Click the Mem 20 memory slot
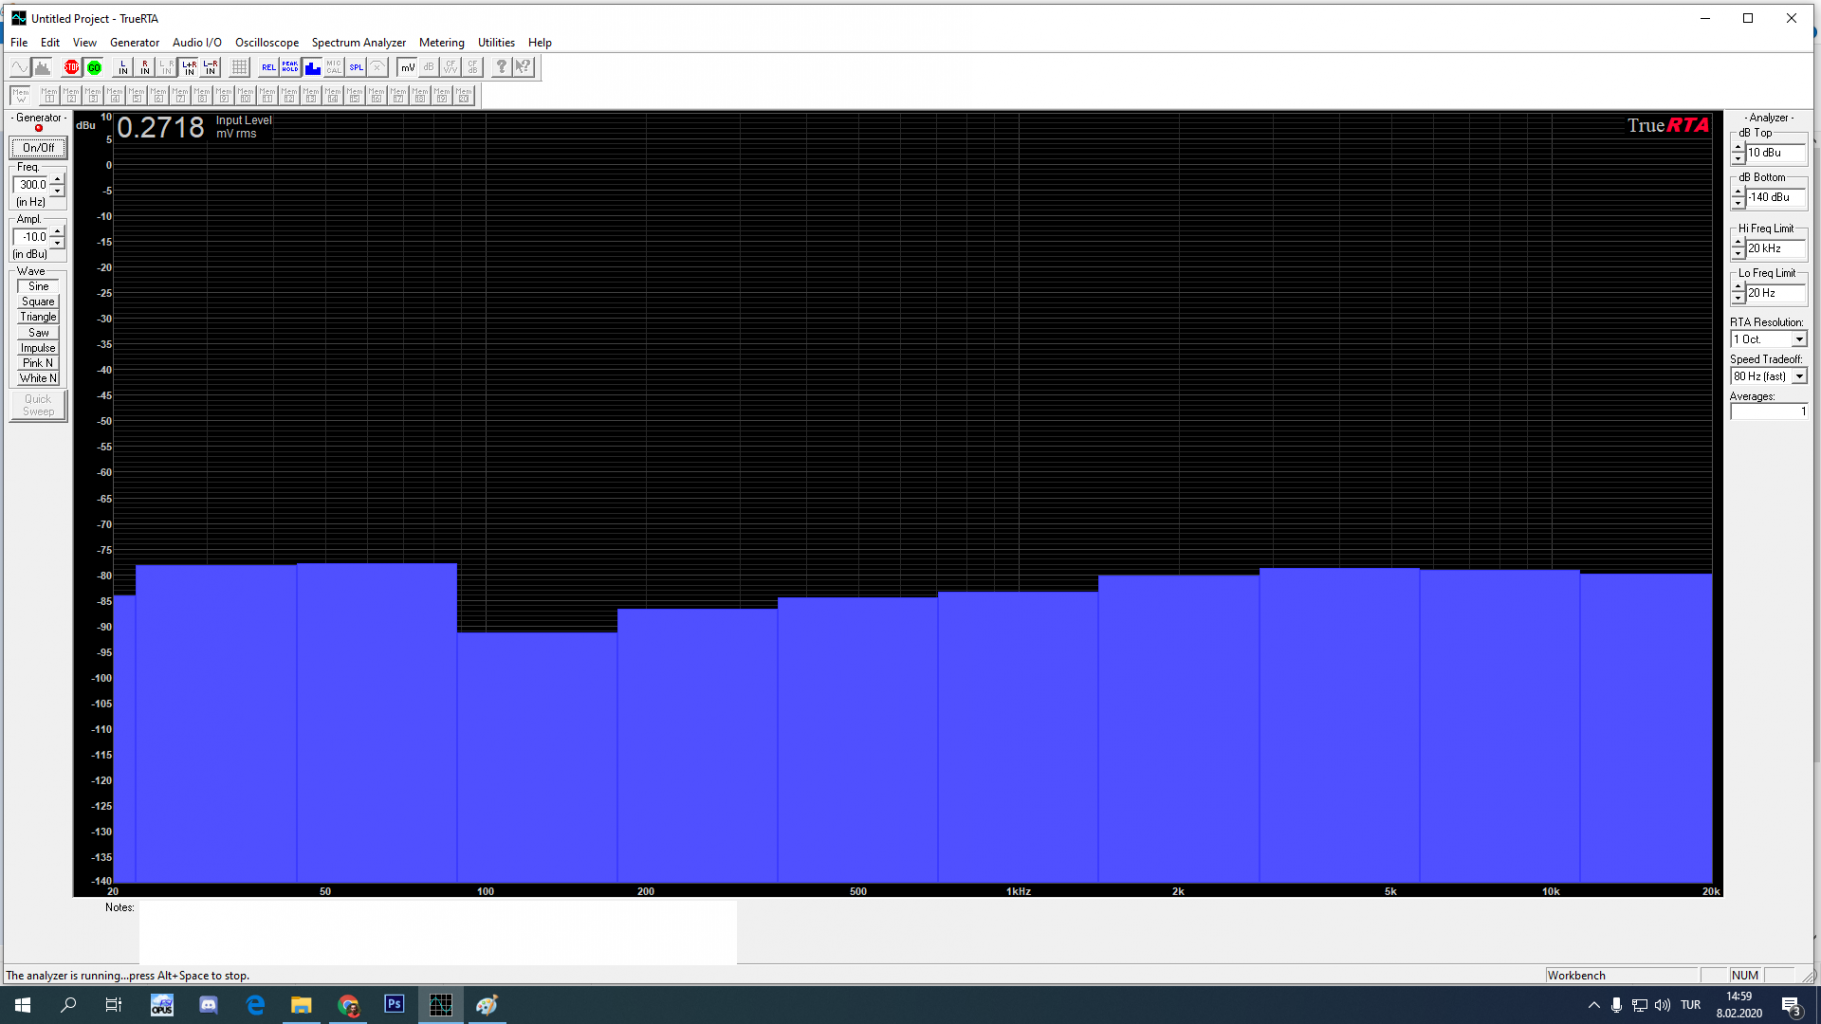 point(464,95)
